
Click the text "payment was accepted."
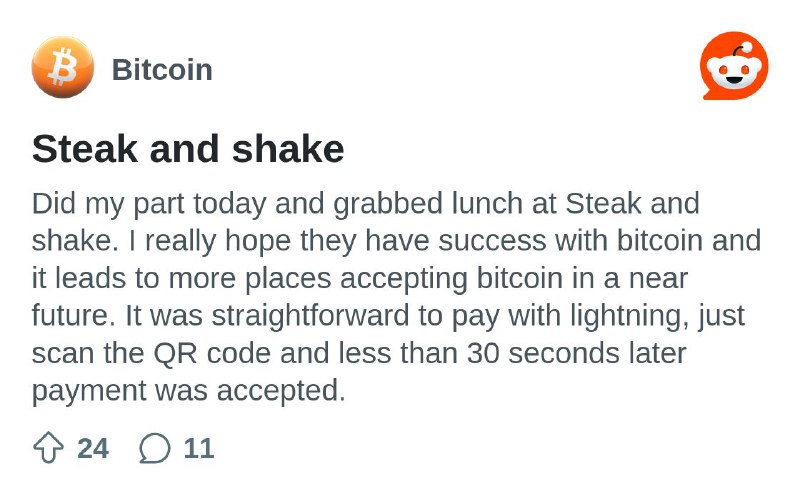click(189, 391)
